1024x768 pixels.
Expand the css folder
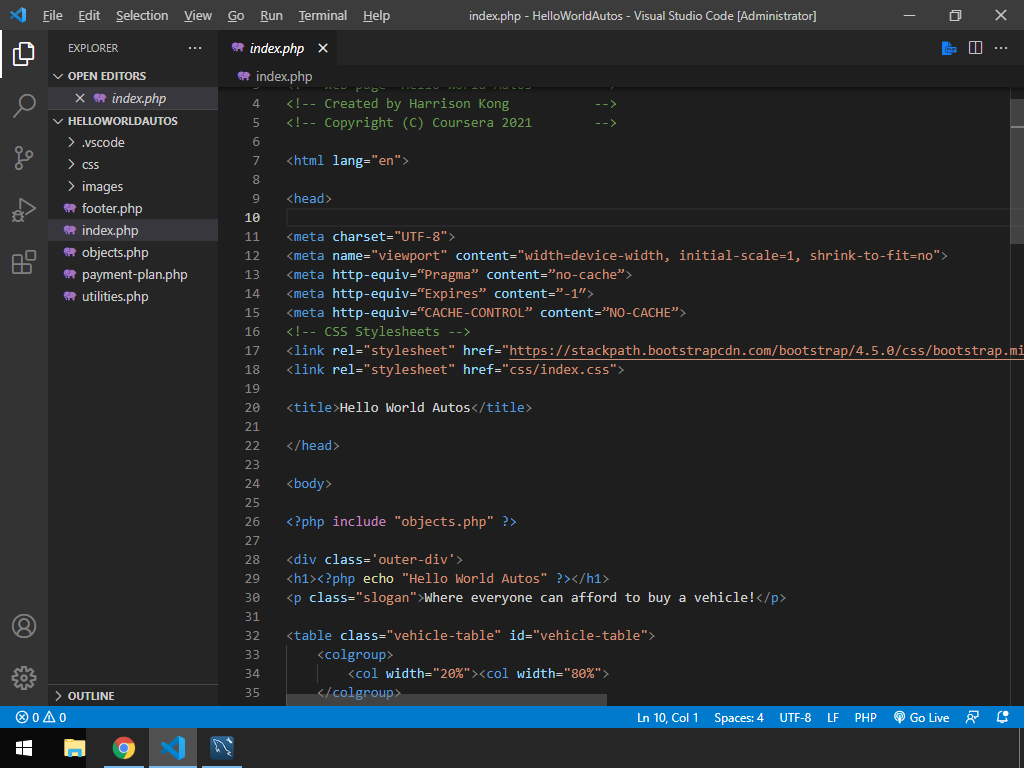point(90,164)
